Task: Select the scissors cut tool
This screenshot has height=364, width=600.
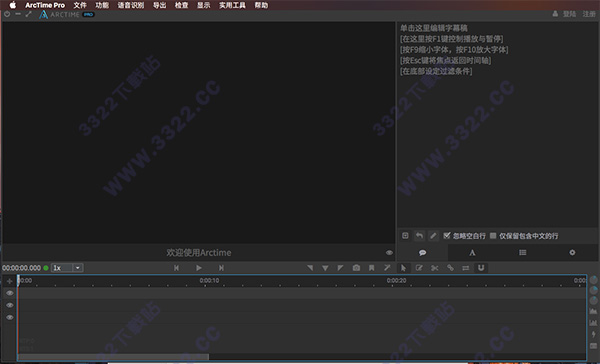Action: [x=435, y=268]
